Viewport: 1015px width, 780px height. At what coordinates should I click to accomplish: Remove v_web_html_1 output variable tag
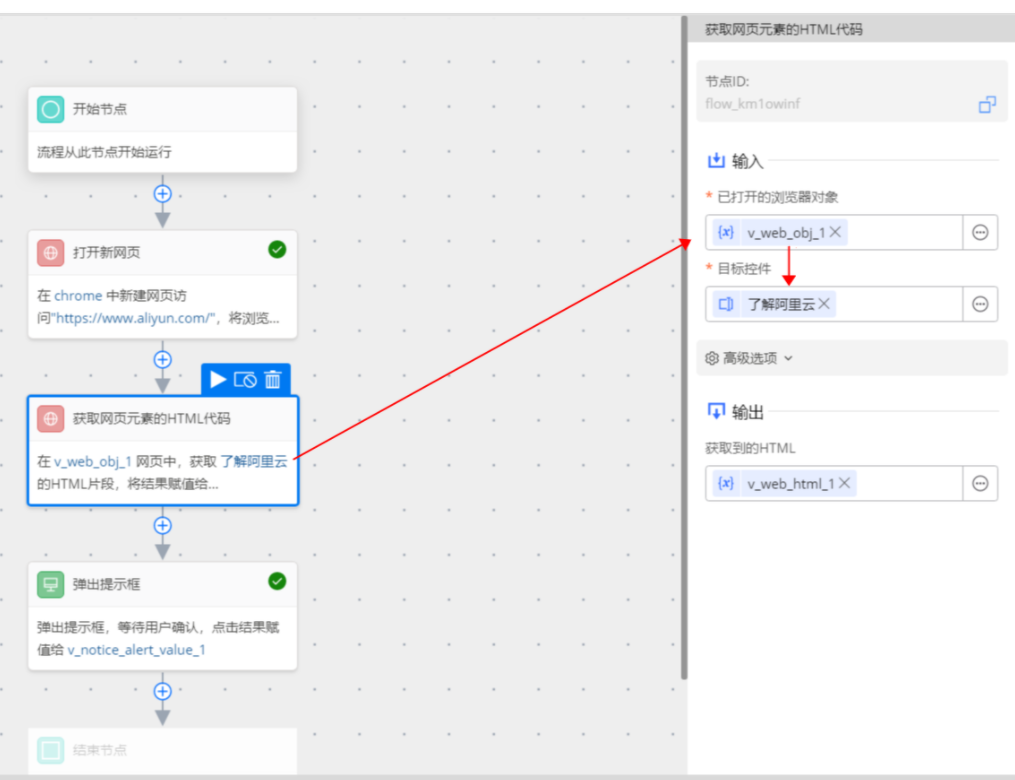[x=845, y=483]
